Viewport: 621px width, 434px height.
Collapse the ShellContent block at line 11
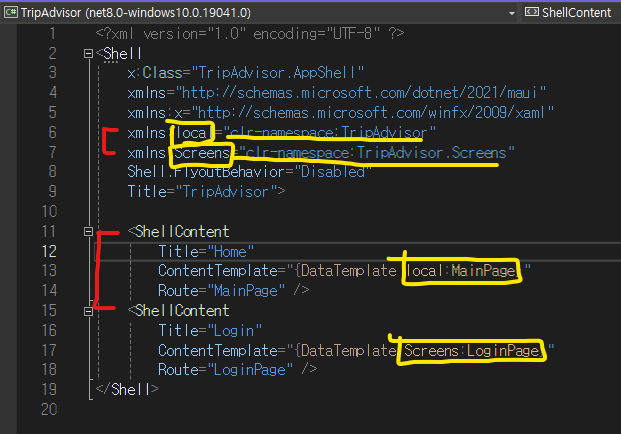(89, 232)
